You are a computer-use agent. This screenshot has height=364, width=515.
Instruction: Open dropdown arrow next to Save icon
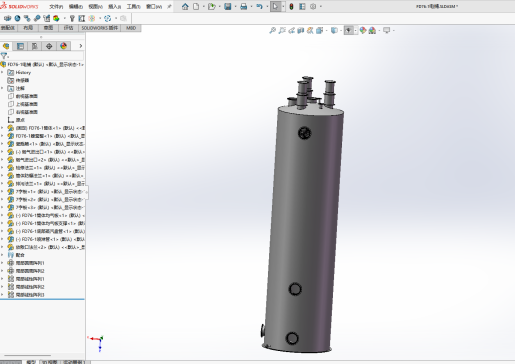pos(235,6)
